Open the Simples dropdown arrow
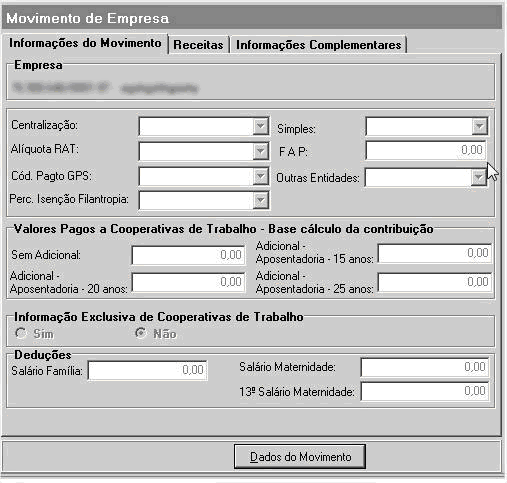Screen dimensions: 507x483 pos(479,126)
